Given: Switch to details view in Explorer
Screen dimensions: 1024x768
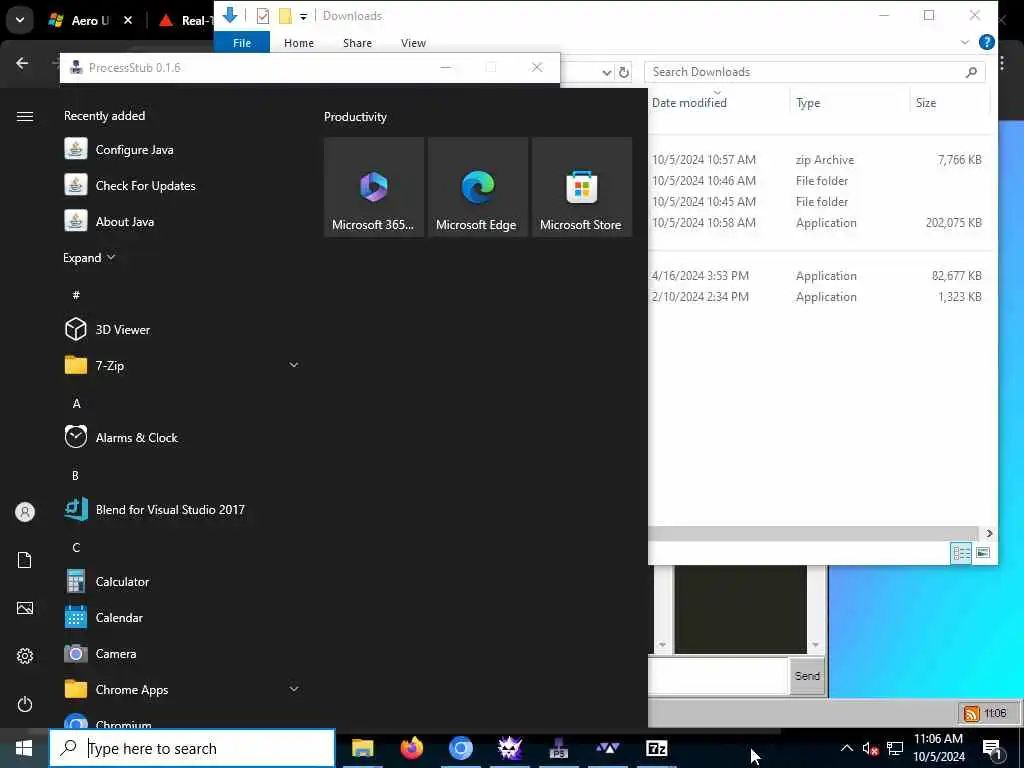Looking at the screenshot, I should (961, 553).
